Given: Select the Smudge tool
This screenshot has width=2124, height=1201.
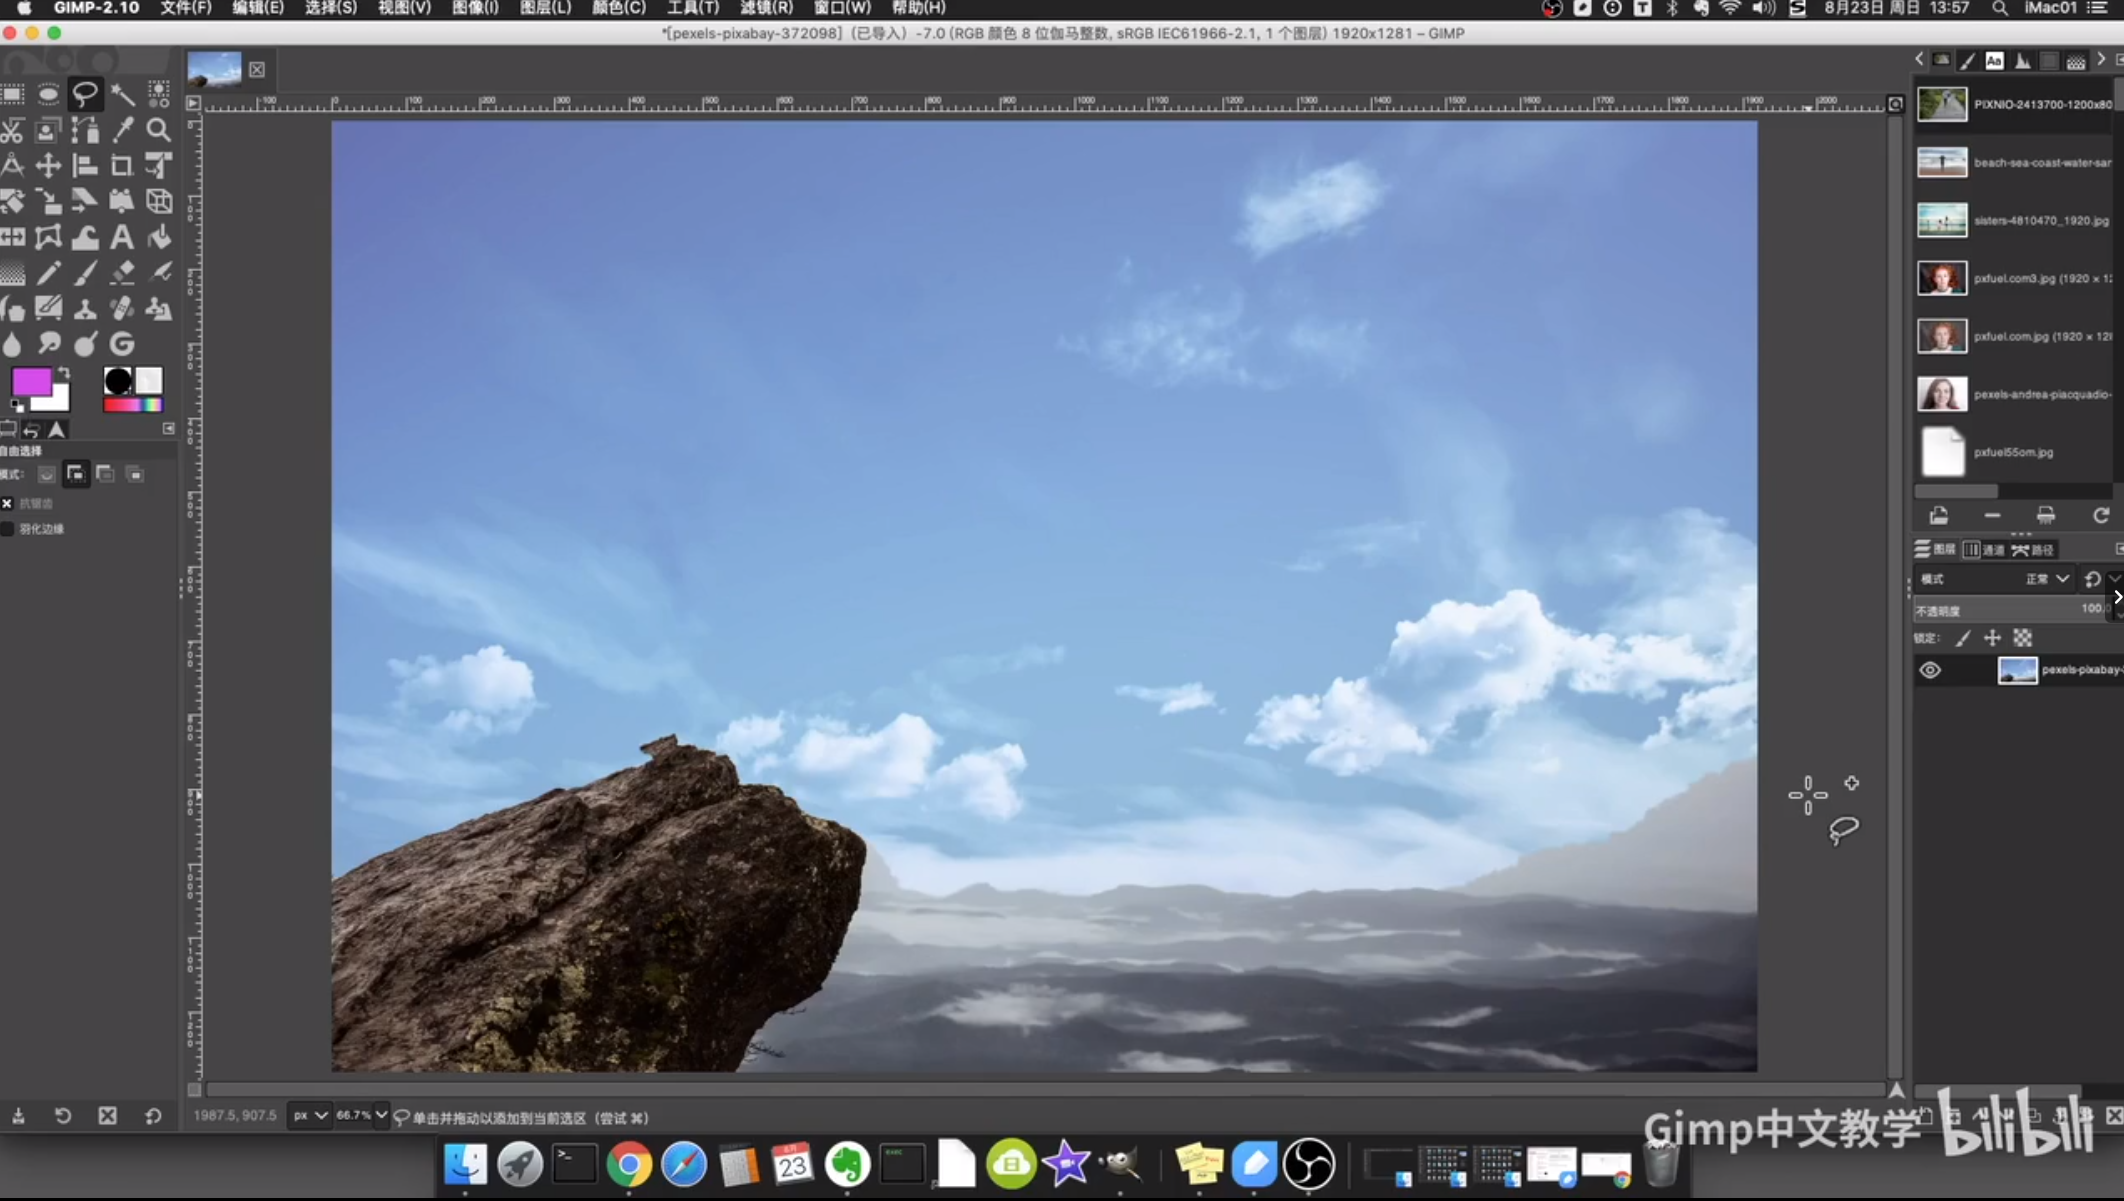Looking at the screenshot, I should point(48,344).
